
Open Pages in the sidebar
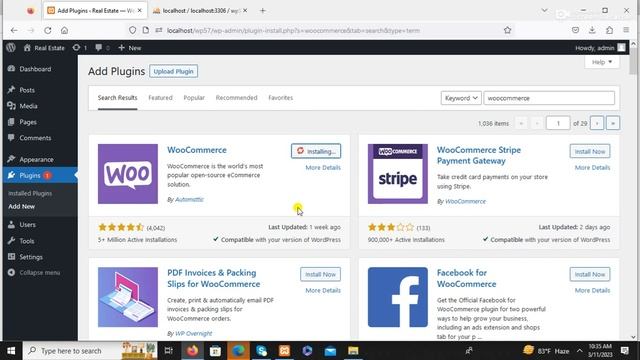point(28,122)
